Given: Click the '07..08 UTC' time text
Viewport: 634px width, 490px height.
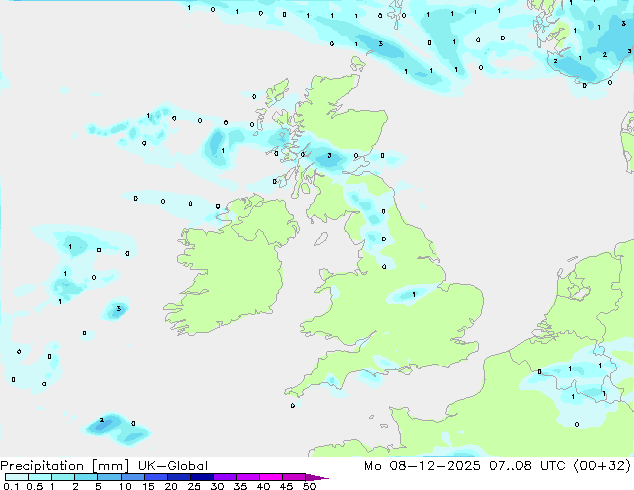Looking at the screenshot, I should tap(528, 466).
